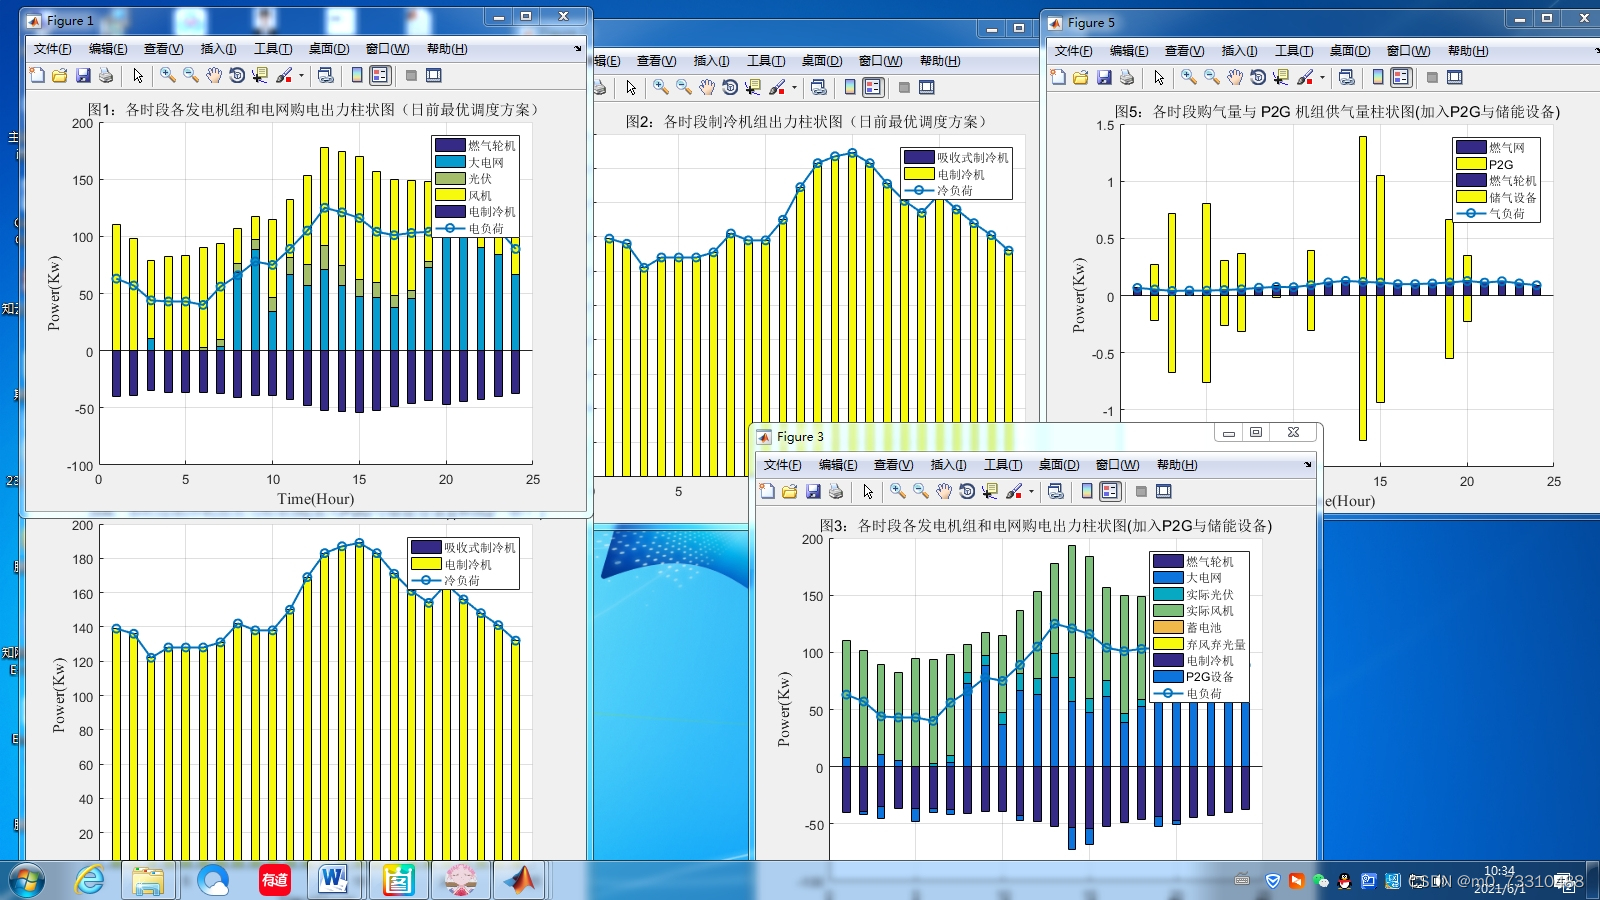Launch Internet Explorer from taskbar
Viewport: 1600px width, 900px height.
click(90, 880)
